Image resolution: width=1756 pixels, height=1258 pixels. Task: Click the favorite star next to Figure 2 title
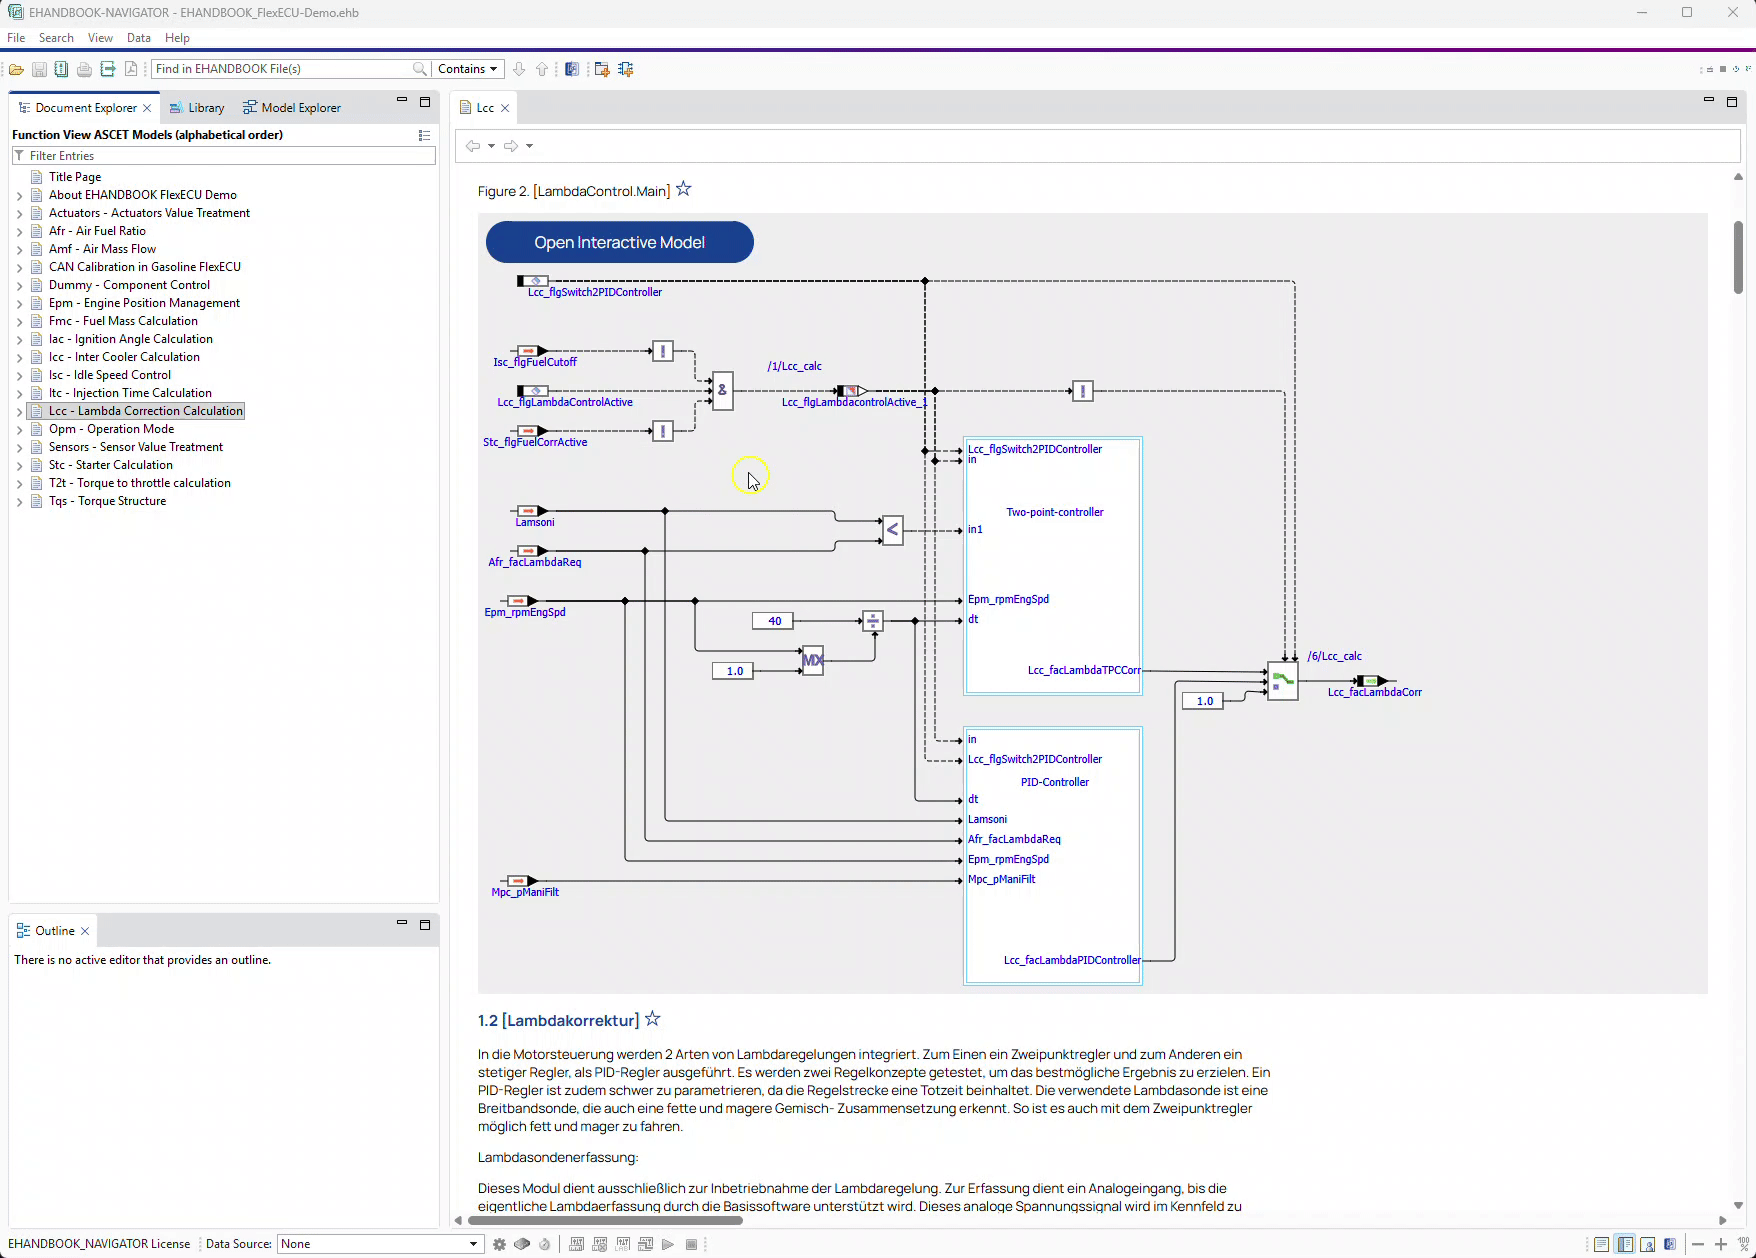[x=684, y=189]
